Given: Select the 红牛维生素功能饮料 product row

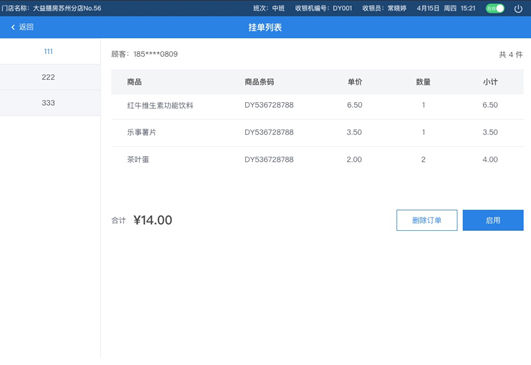Looking at the screenshot, I should [x=318, y=105].
